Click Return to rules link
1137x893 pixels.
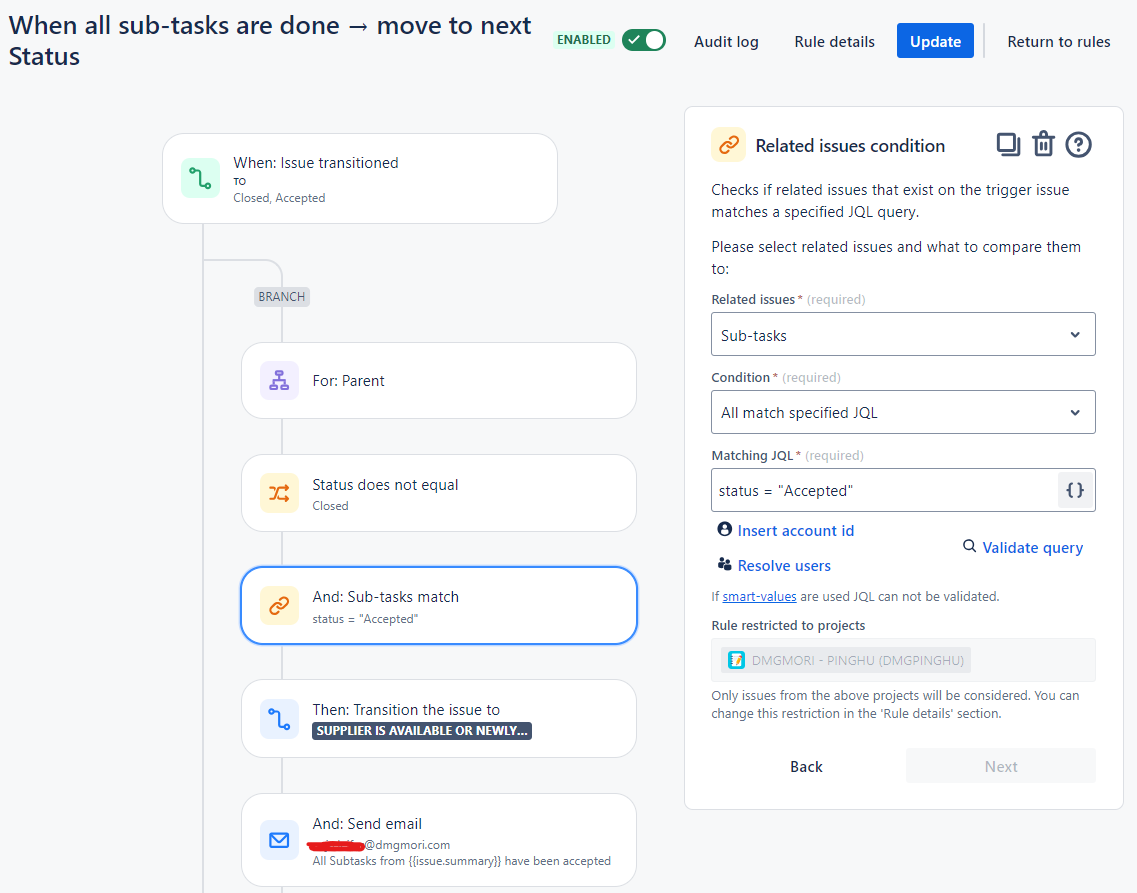click(1059, 41)
